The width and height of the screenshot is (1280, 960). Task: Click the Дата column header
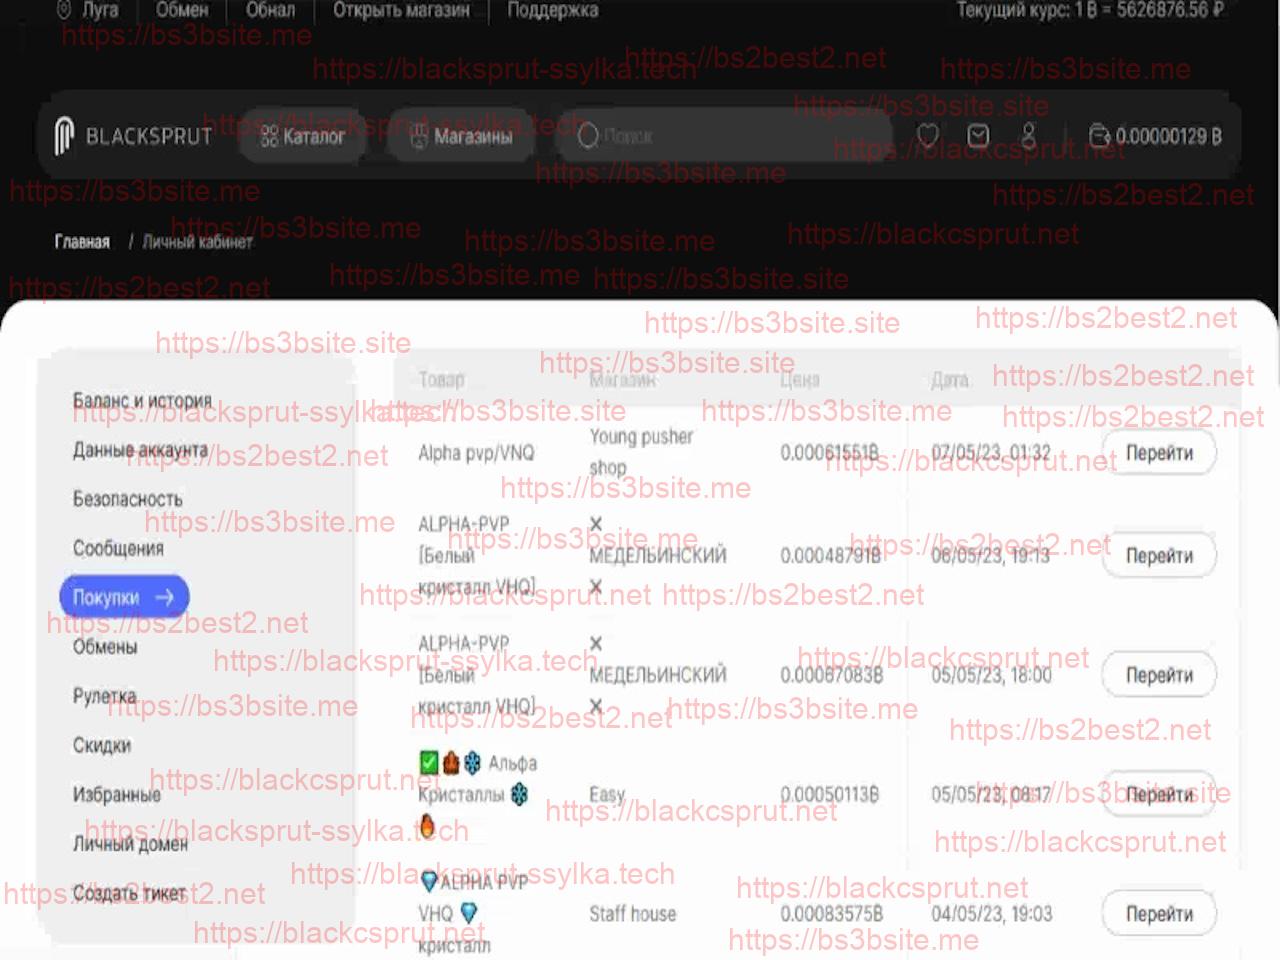tap(950, 380)
